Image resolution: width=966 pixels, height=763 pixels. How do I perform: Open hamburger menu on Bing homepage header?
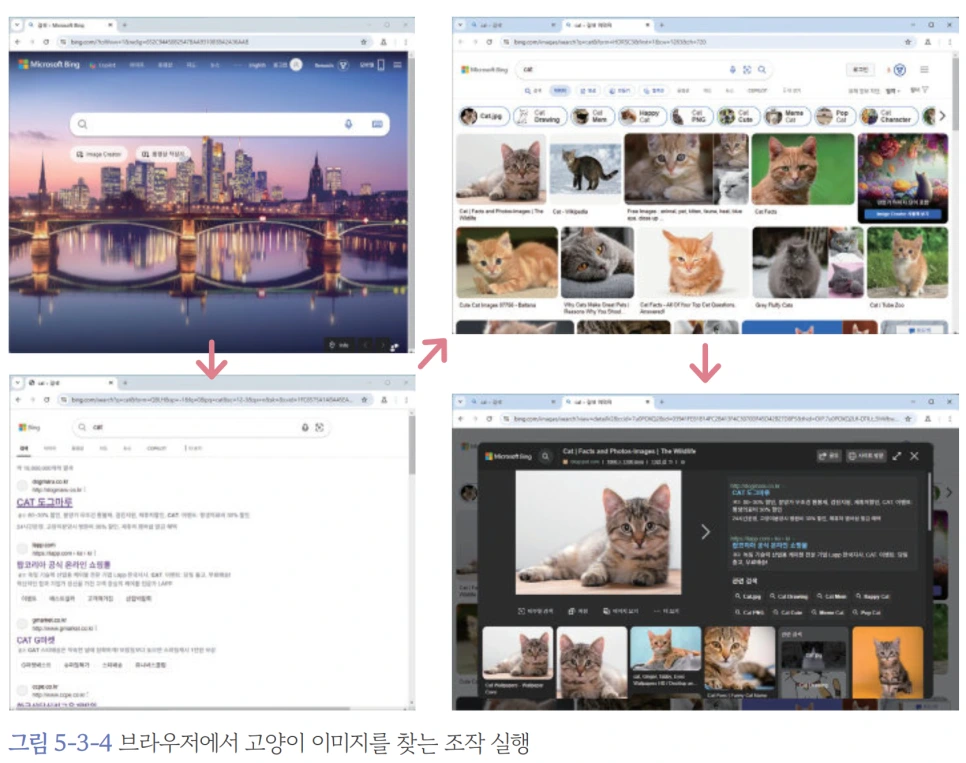(397, 65)
